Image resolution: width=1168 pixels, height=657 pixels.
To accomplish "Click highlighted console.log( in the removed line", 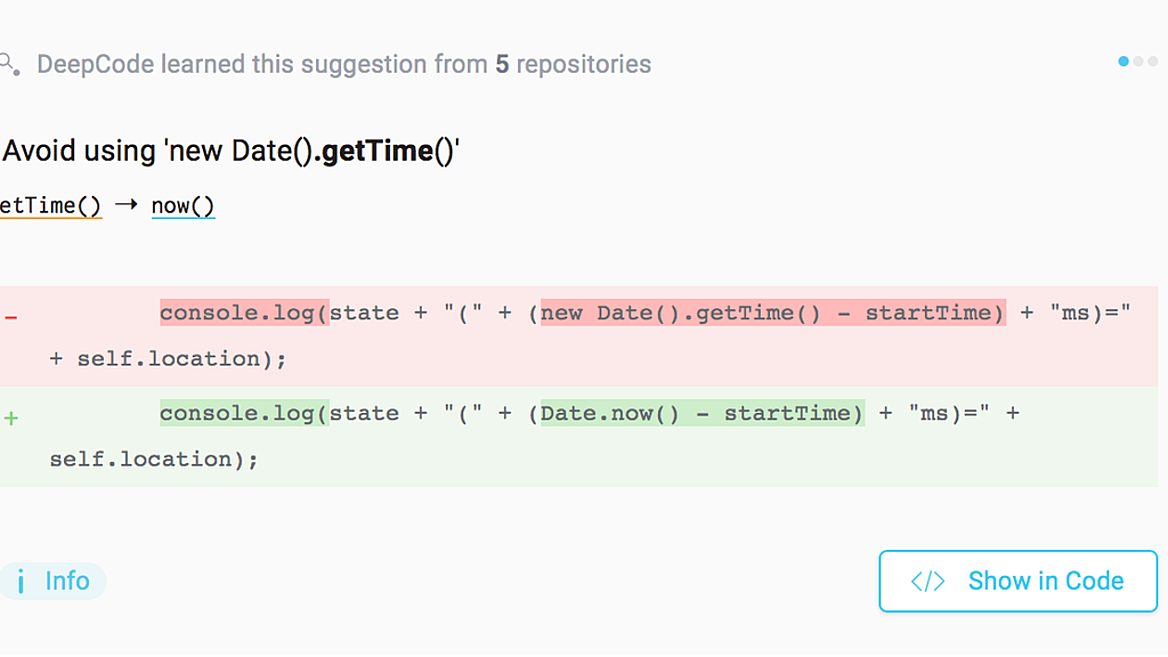I will pos(243,313).
